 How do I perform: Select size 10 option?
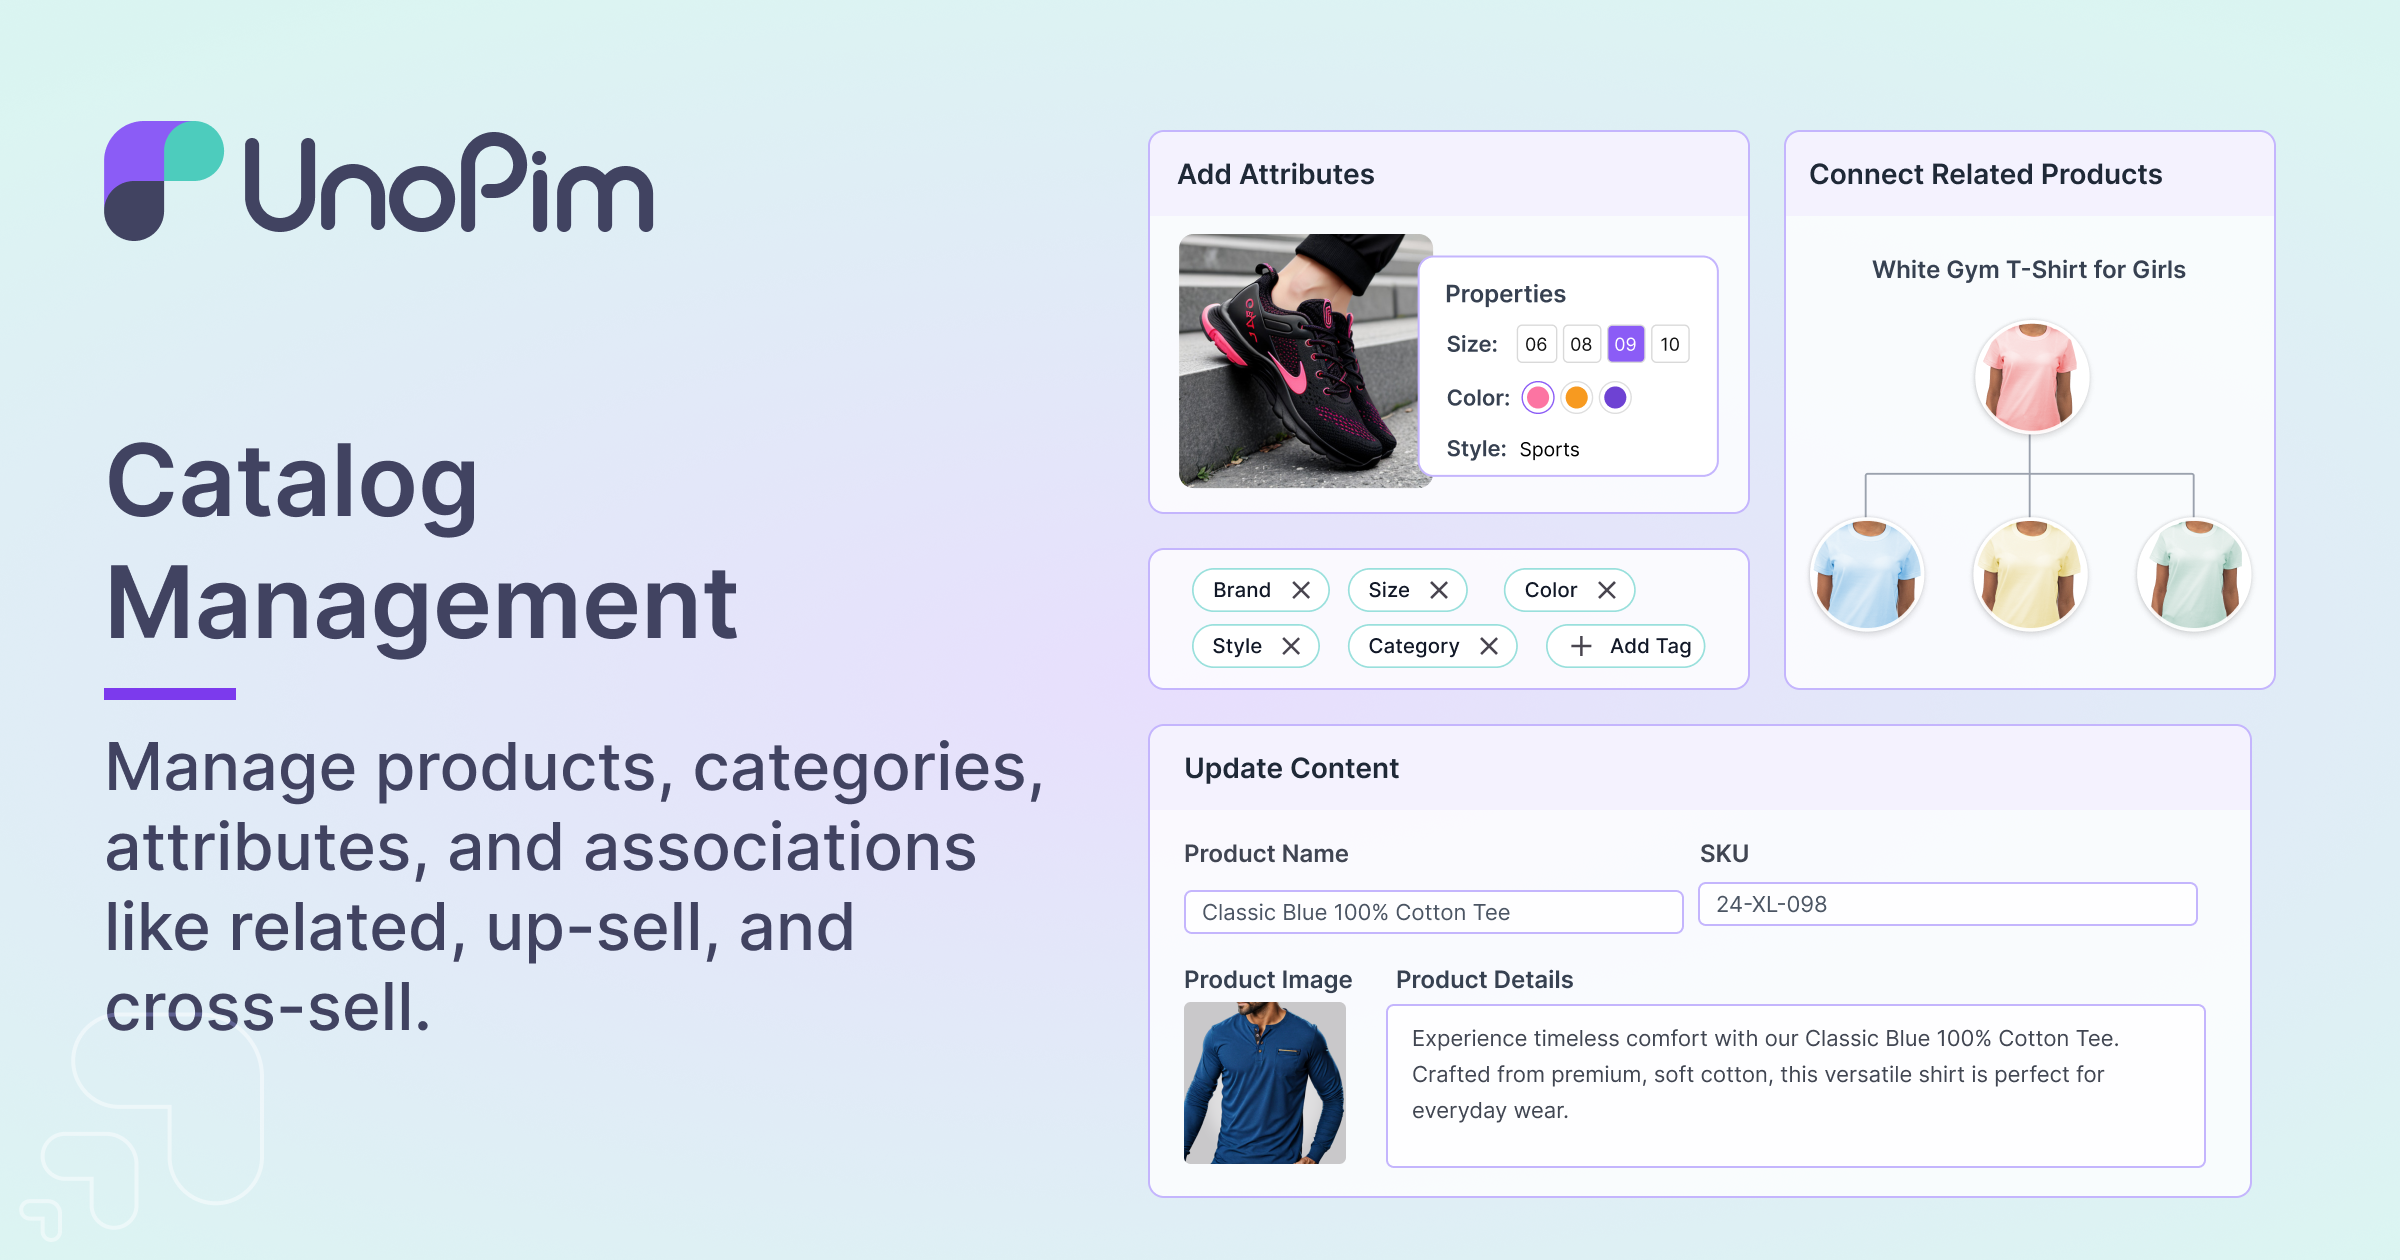(1670, 344)
